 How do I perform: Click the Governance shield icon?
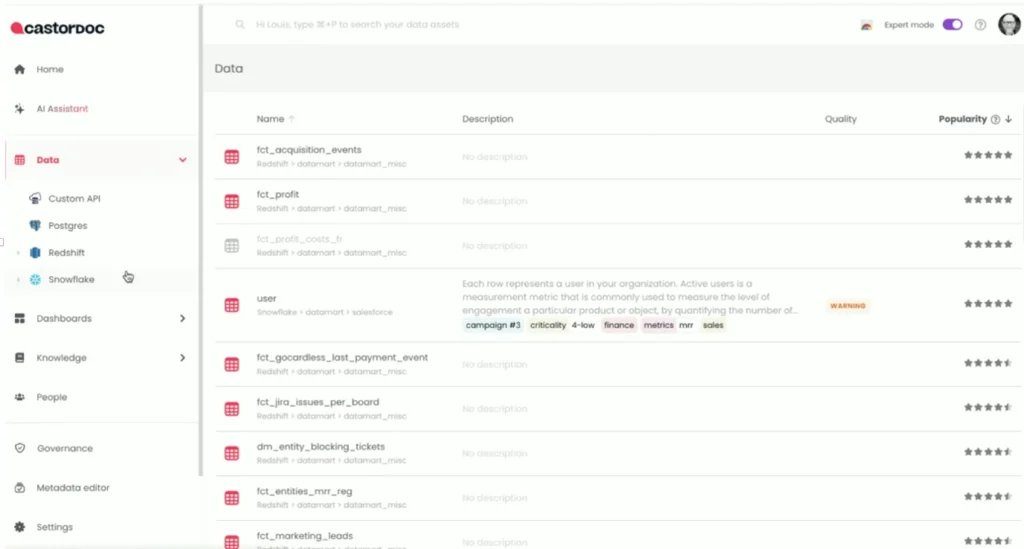[20, 448]
